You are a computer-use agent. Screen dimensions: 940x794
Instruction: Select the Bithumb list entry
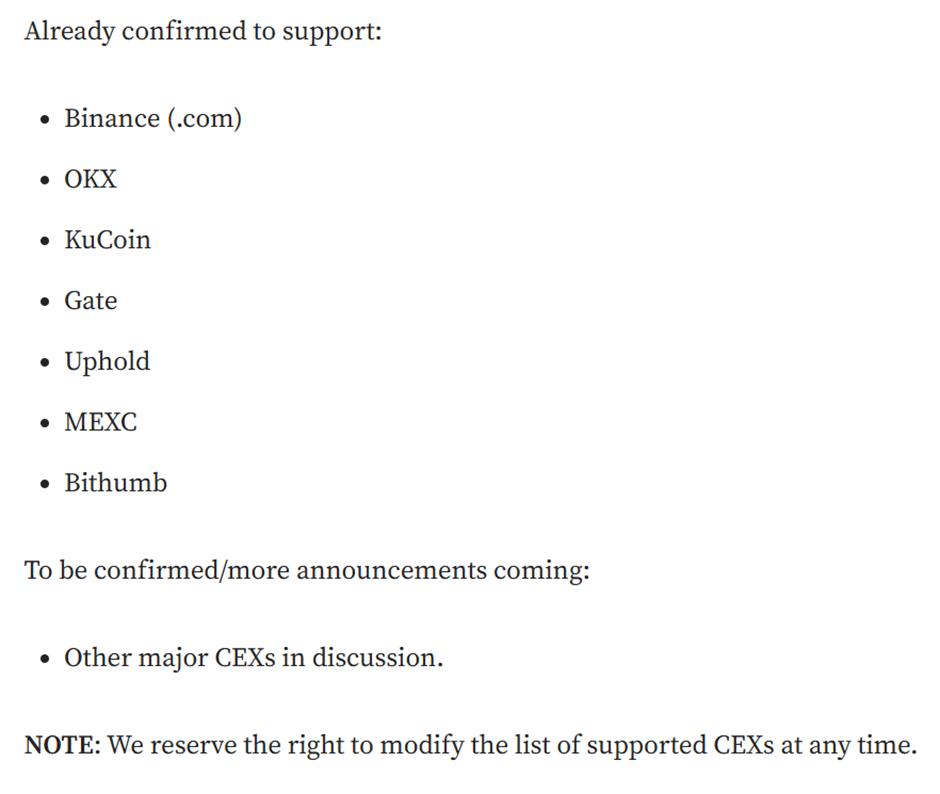tap(116, 483)
